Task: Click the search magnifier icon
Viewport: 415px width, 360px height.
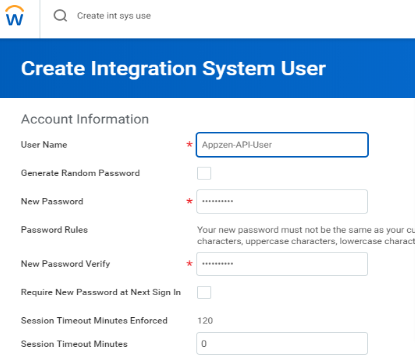Action: point(60,15)
